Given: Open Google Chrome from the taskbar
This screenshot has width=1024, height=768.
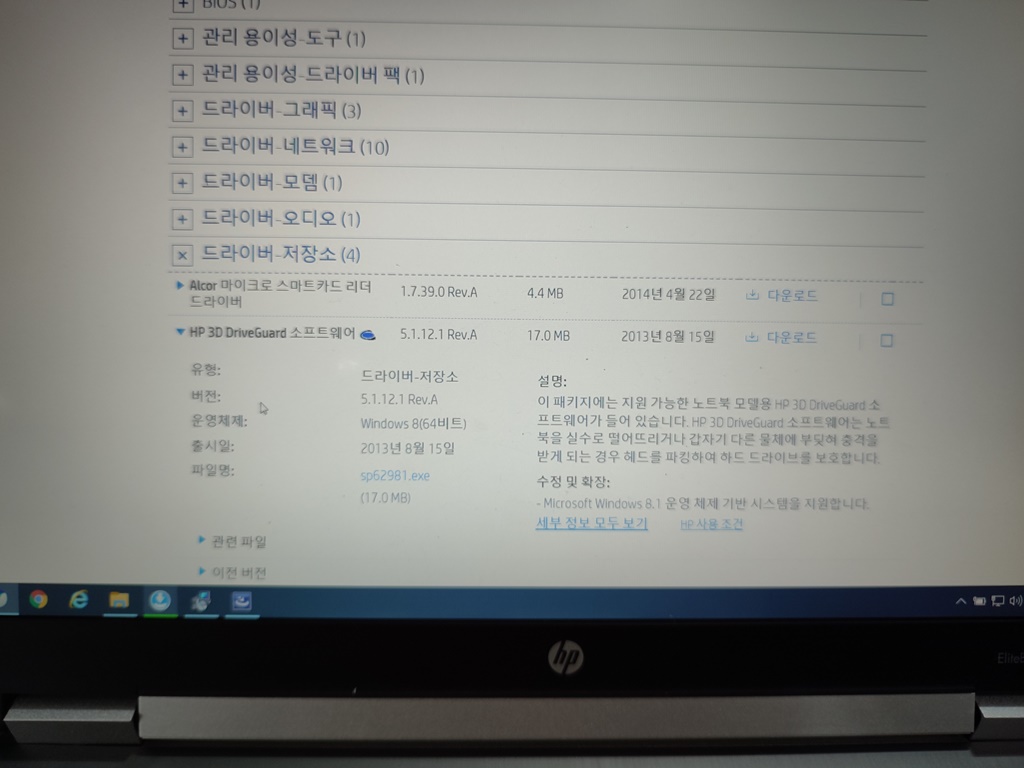Looking at the screenshot, I should 39,599.
